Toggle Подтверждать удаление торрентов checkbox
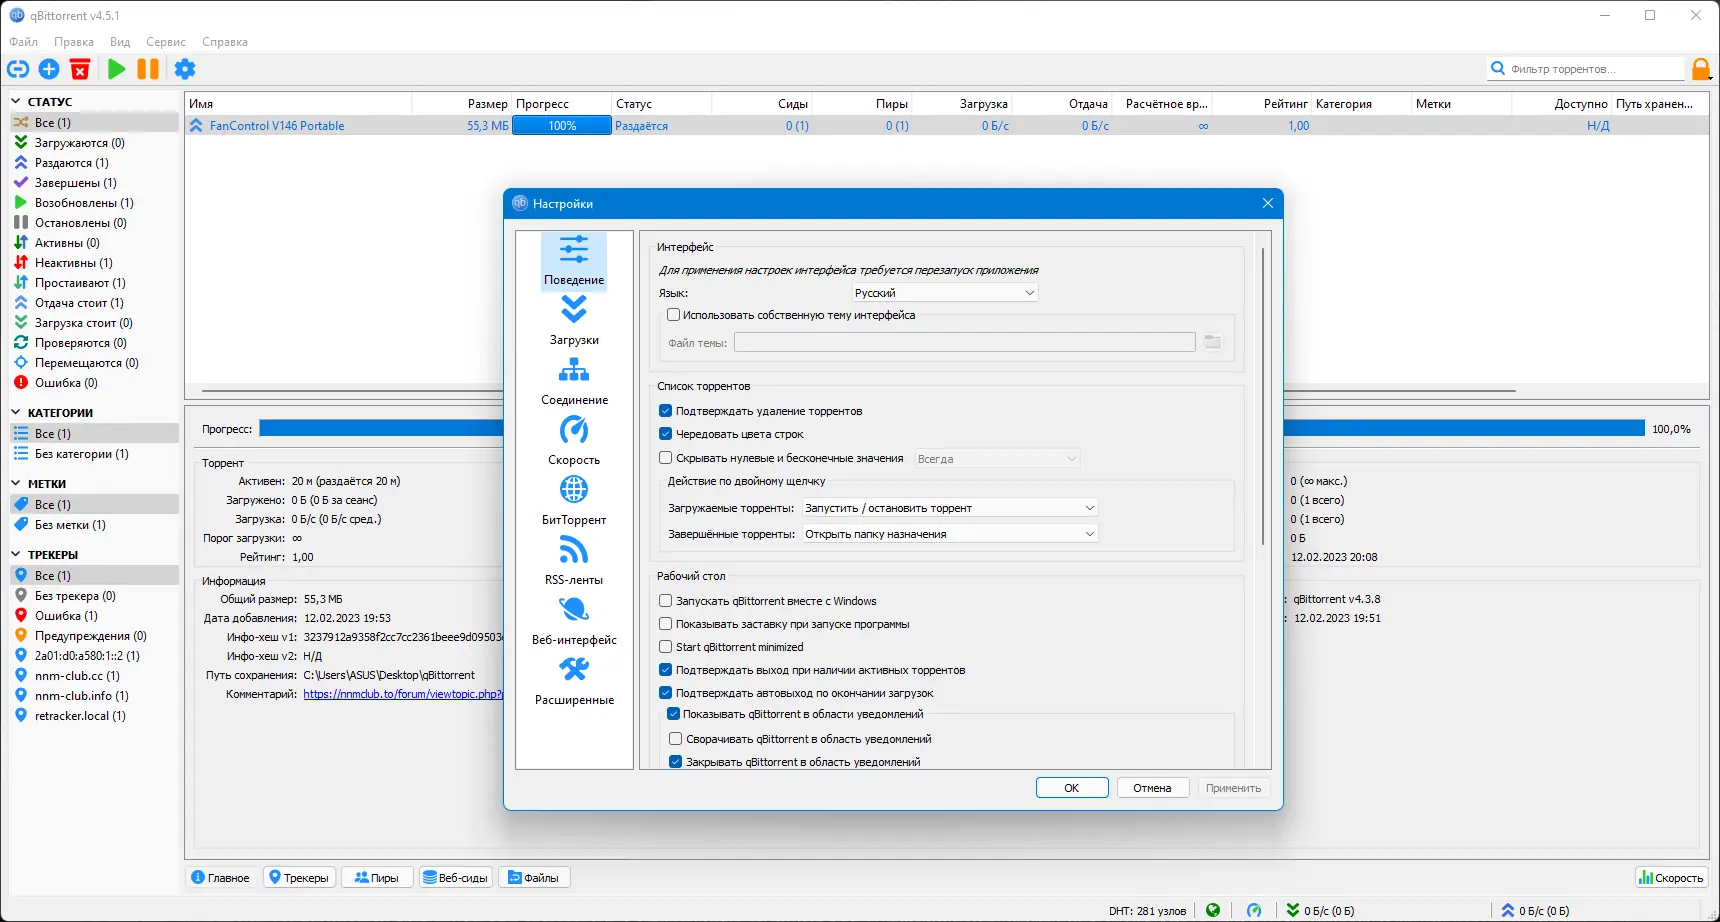The width and height of the screenshot is (1720, 922). (665, 411)
